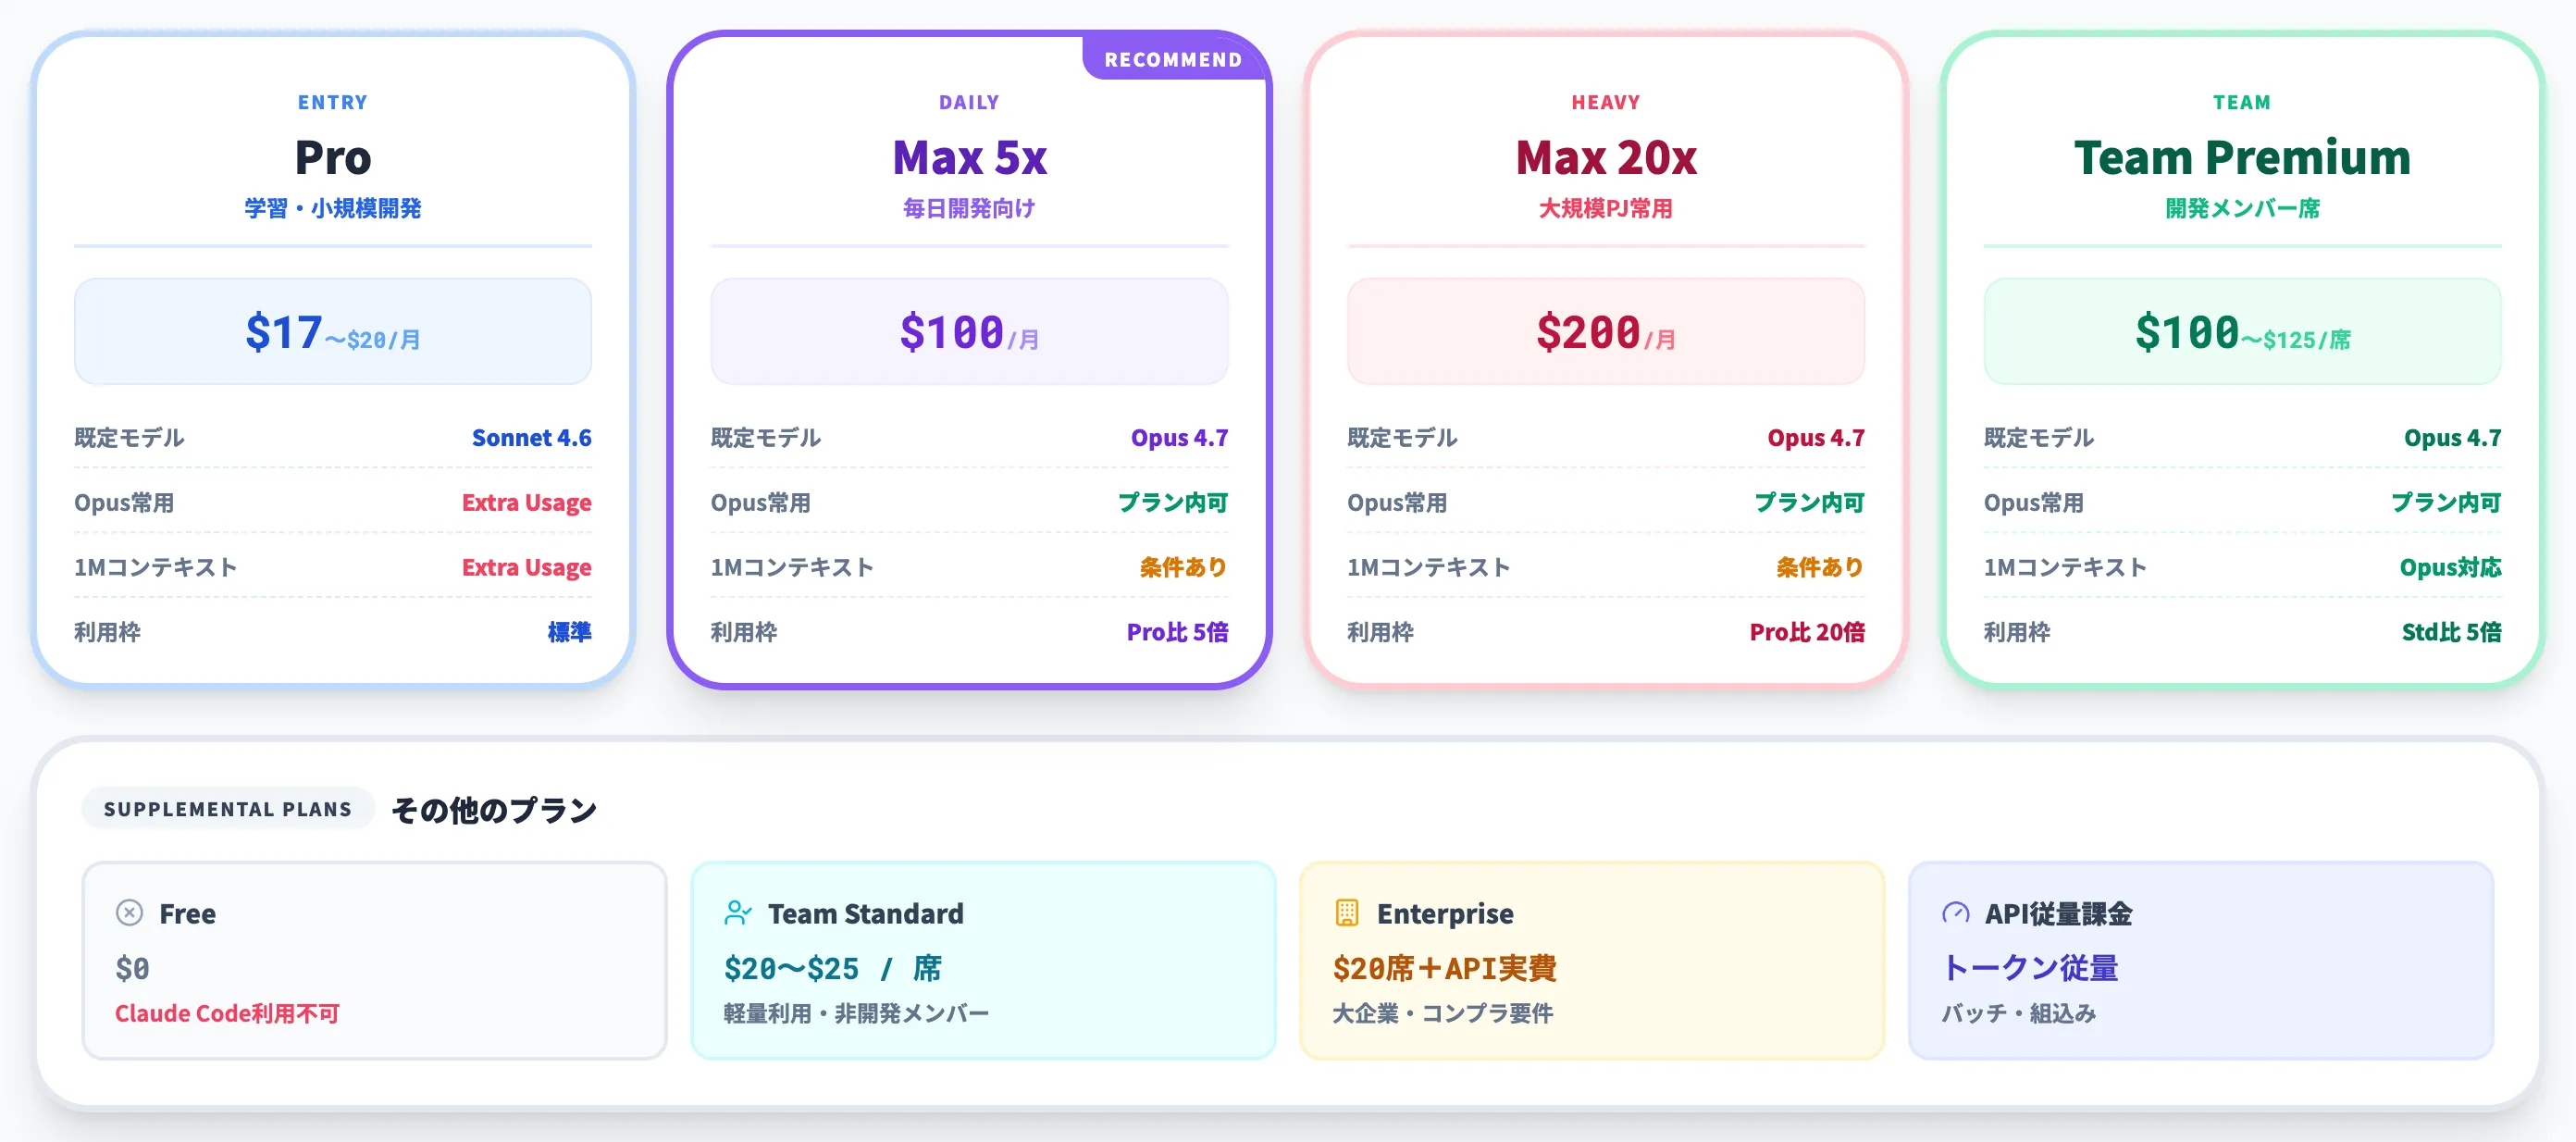The height and width of the screenshot is (1142, 2576).
Task: Click 条件あり in the Max 5x card
Action: [1183, 567]
